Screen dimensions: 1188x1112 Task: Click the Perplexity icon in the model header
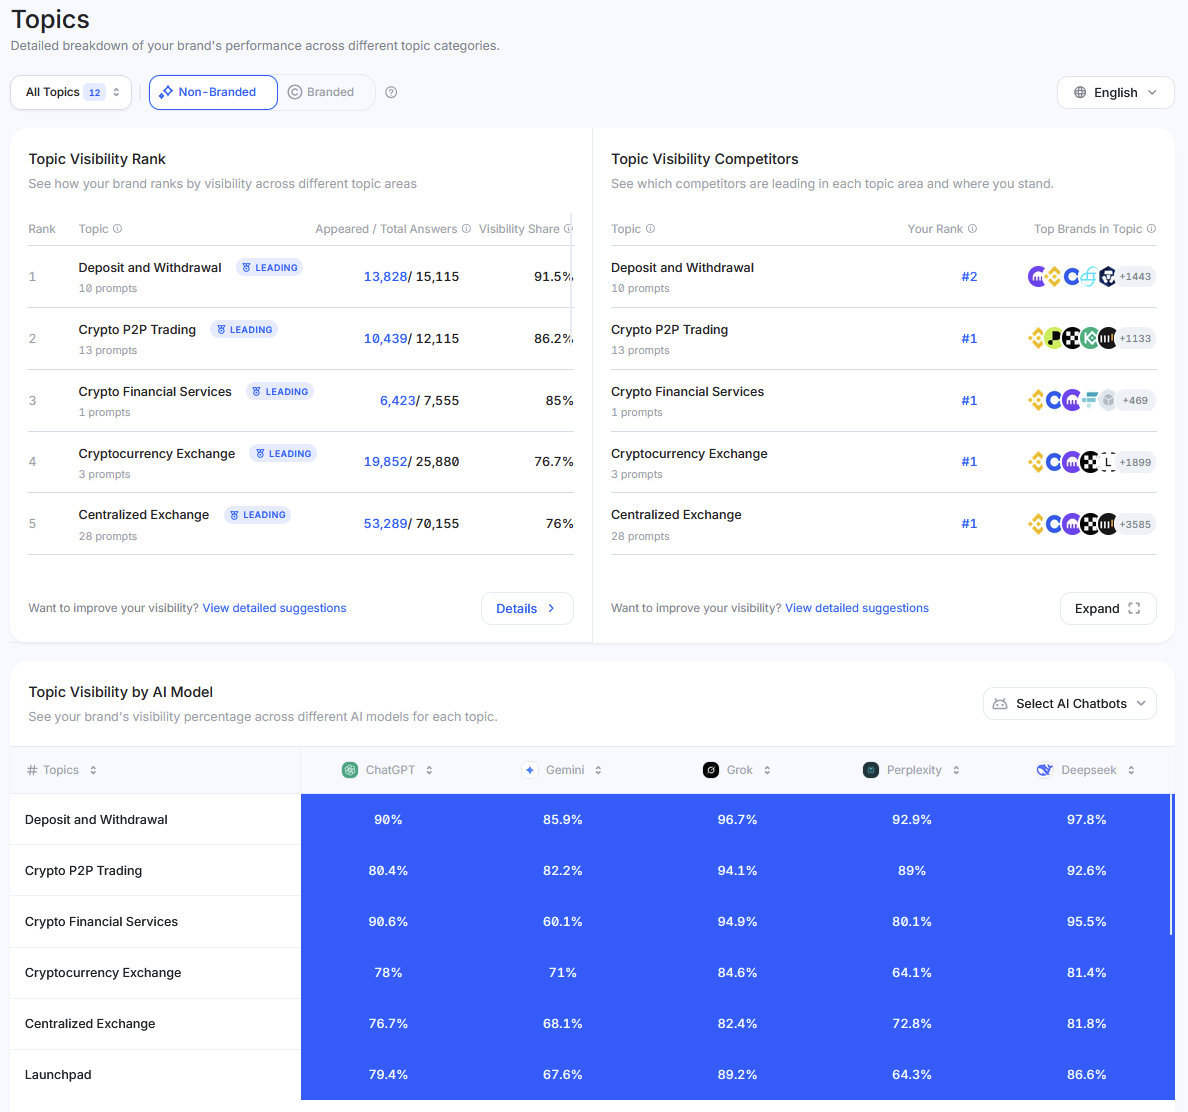pyautogui.click(x=869, y=769)
